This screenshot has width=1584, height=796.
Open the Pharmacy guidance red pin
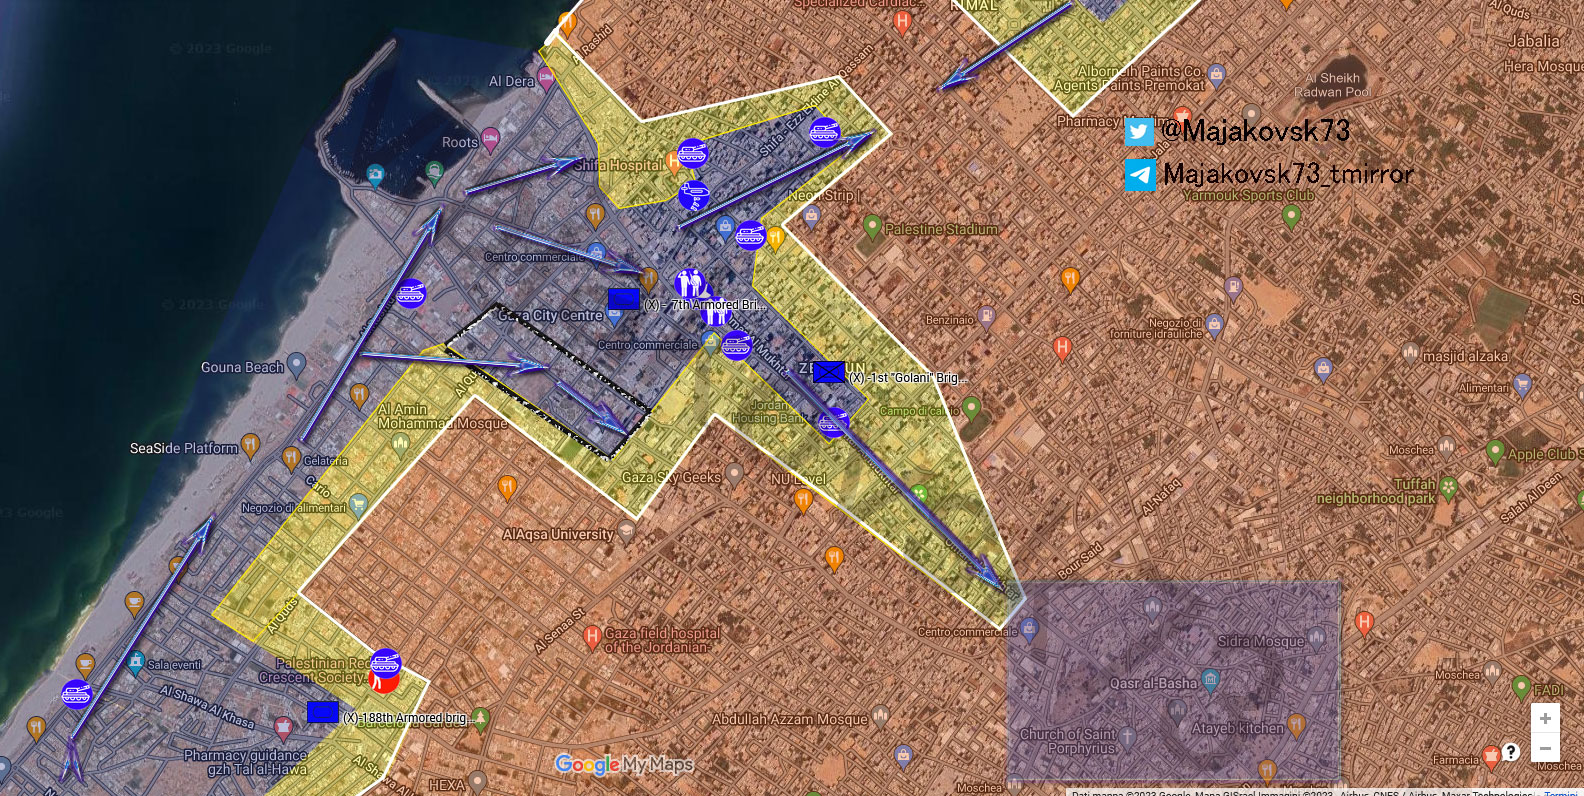[284, 728]
